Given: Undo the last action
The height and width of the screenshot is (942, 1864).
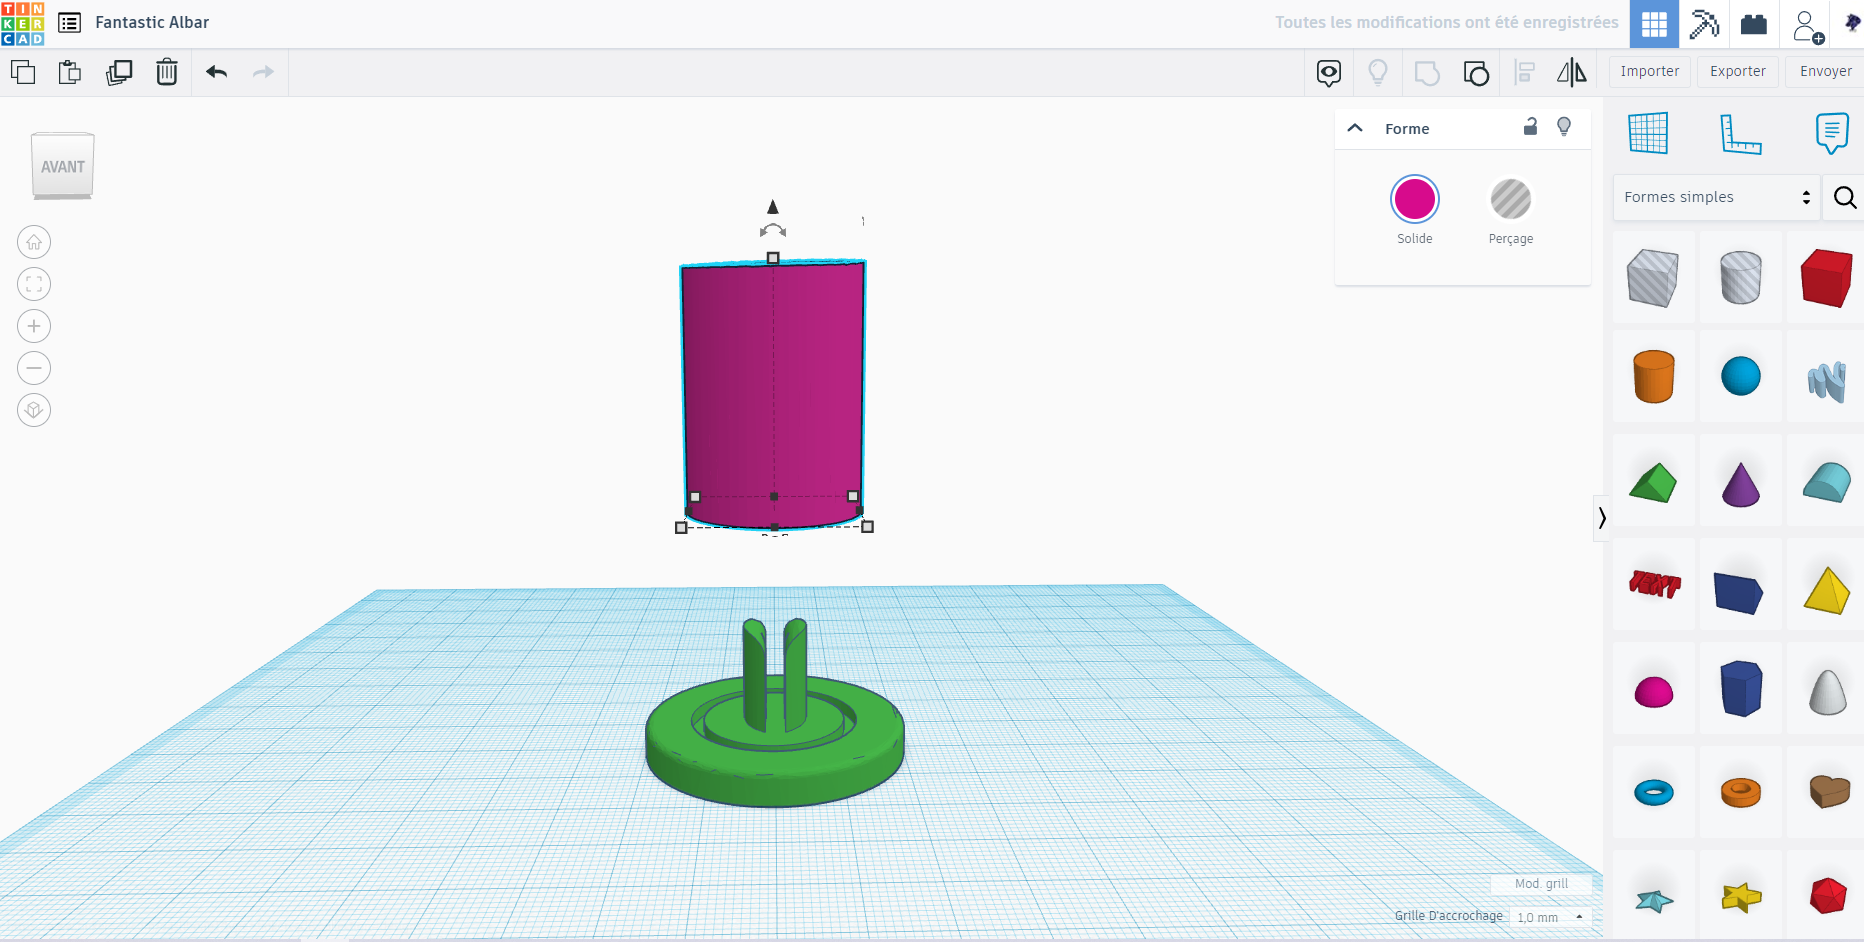Looking at the screenshot, I should (216, 72).
